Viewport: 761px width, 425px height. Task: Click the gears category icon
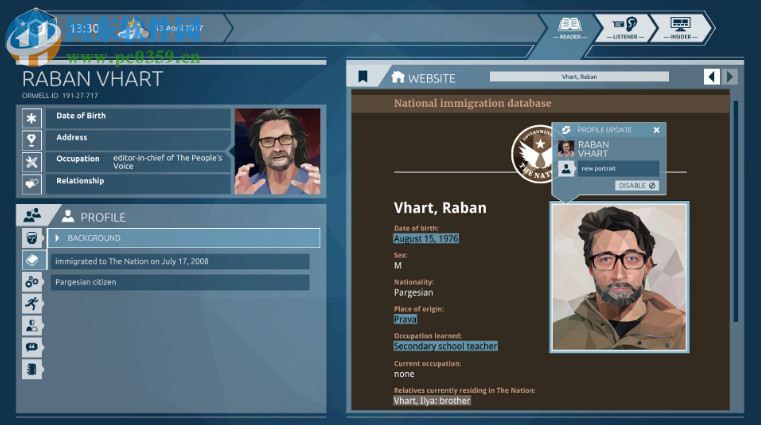[x=32, y=282]
